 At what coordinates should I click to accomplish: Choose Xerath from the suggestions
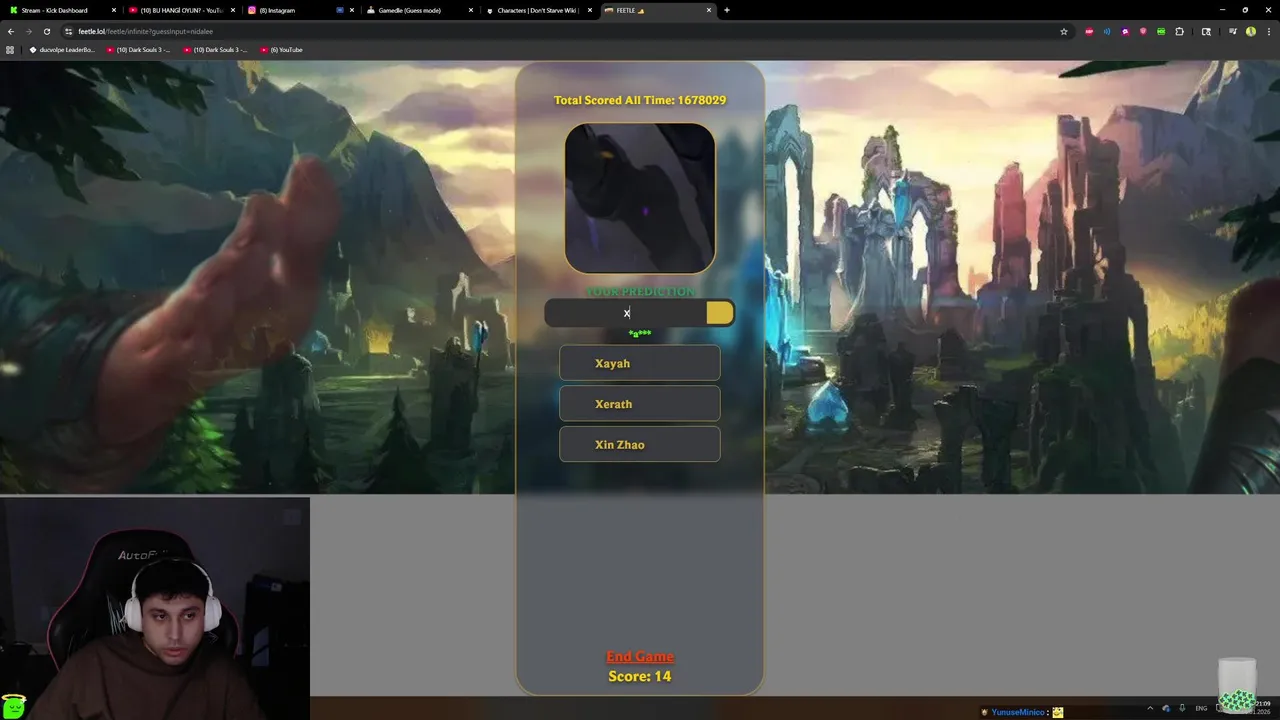(640, 404)
